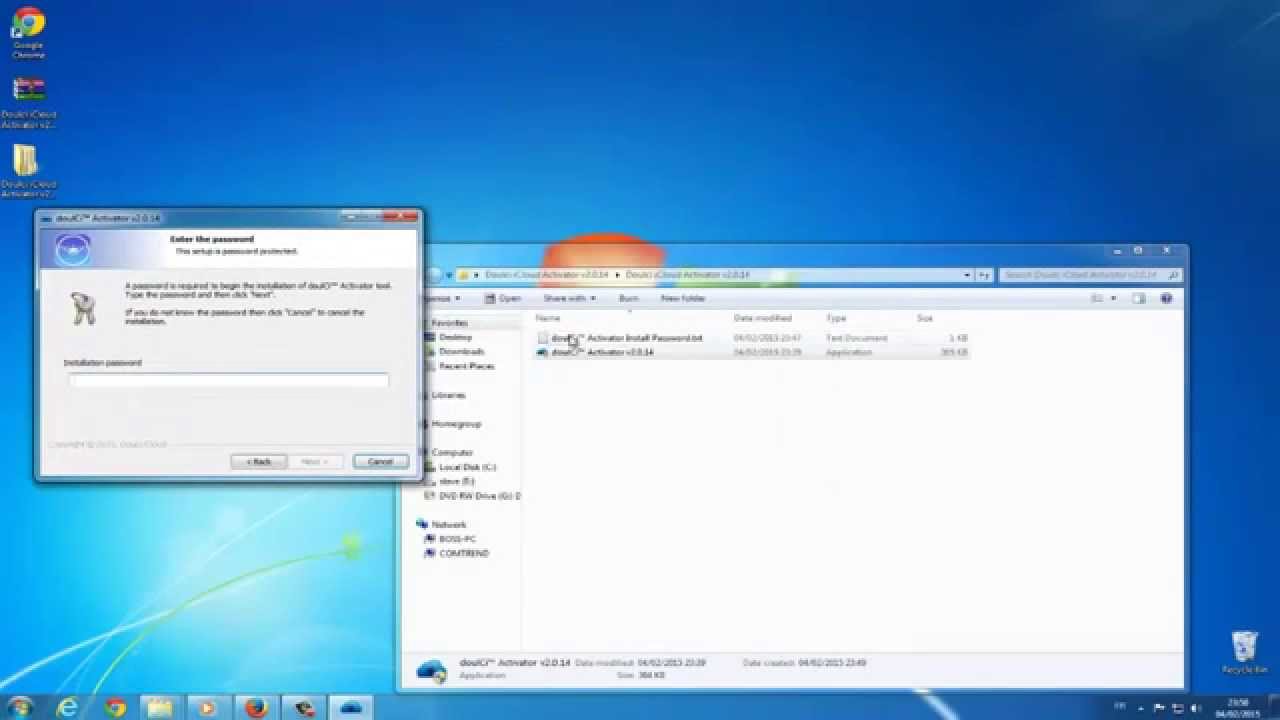Click the help icon in Explorer toolbar
Viewport: 1280px width, 720px height.
(x=1166, y=298)
